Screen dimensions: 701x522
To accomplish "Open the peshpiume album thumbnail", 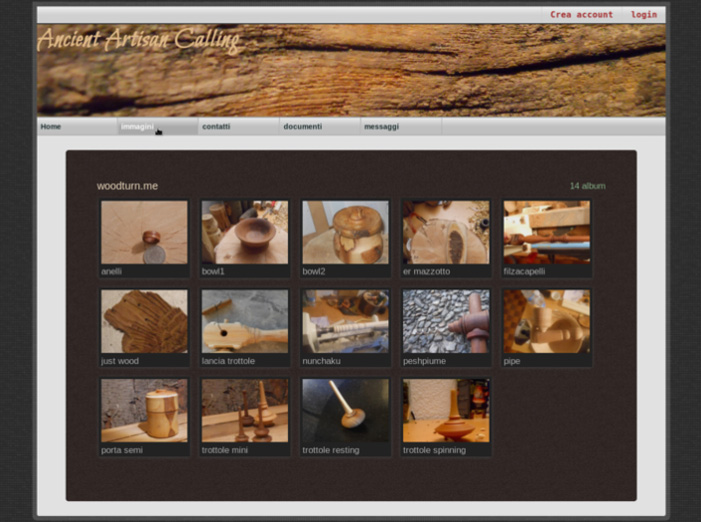I will [x=446, y=321].
